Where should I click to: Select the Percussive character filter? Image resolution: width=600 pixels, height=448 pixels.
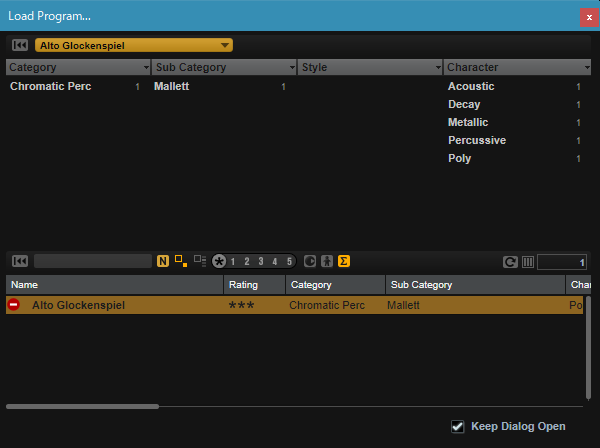click(477, 140)
